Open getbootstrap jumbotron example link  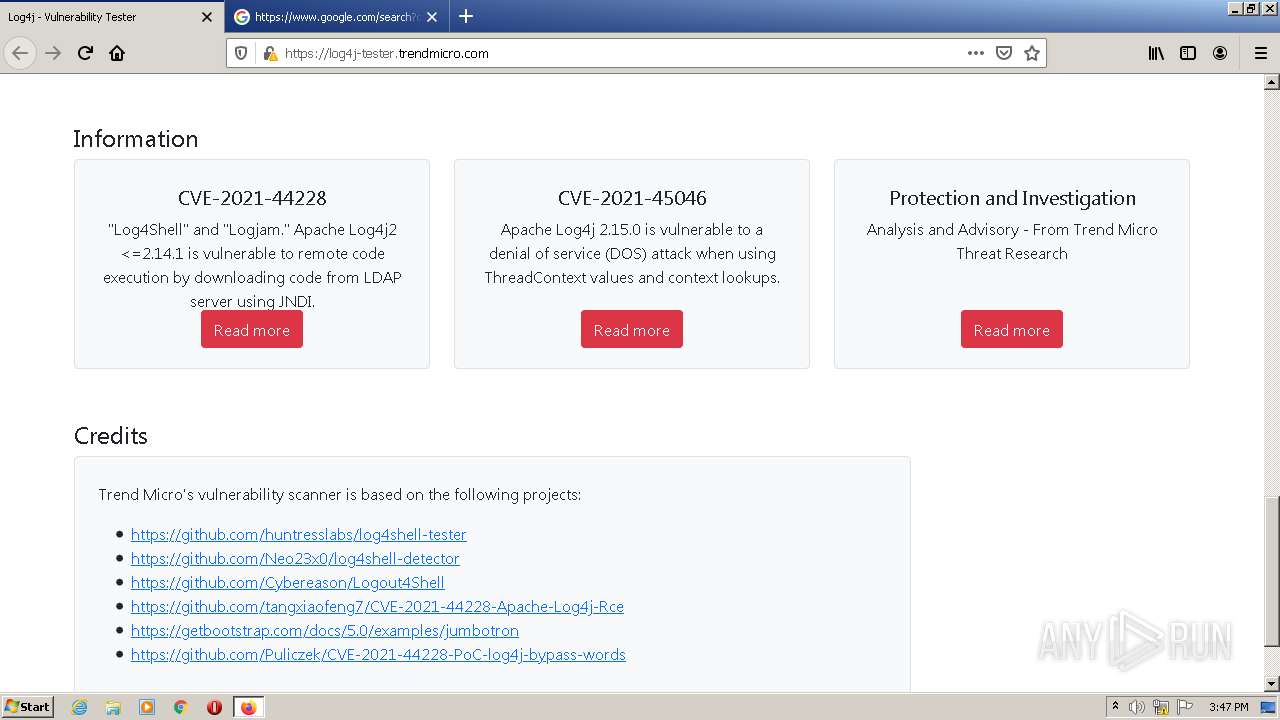[x=324, y=631]
